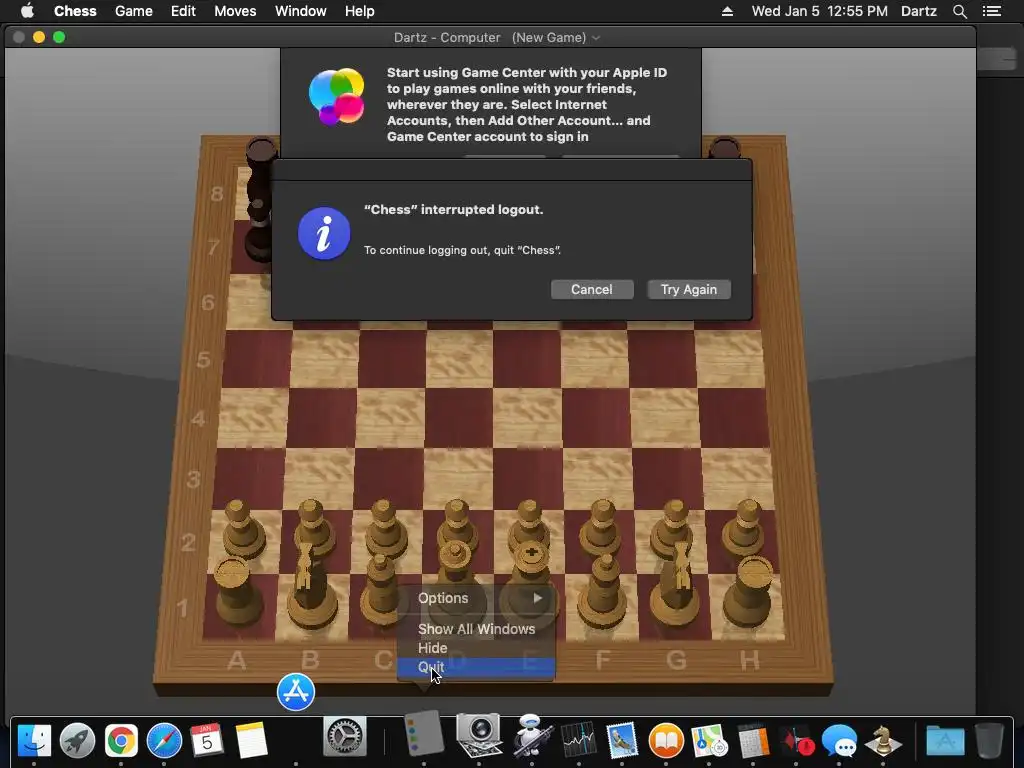Viewport: 1024px width, 768px height.
Task: Open the Window menu
Action: click(300, 11)
